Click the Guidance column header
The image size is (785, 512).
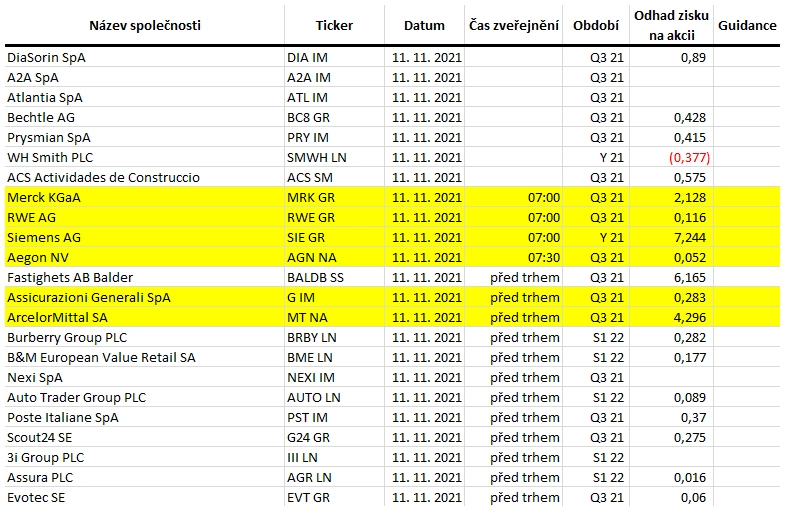coord(747,26)
